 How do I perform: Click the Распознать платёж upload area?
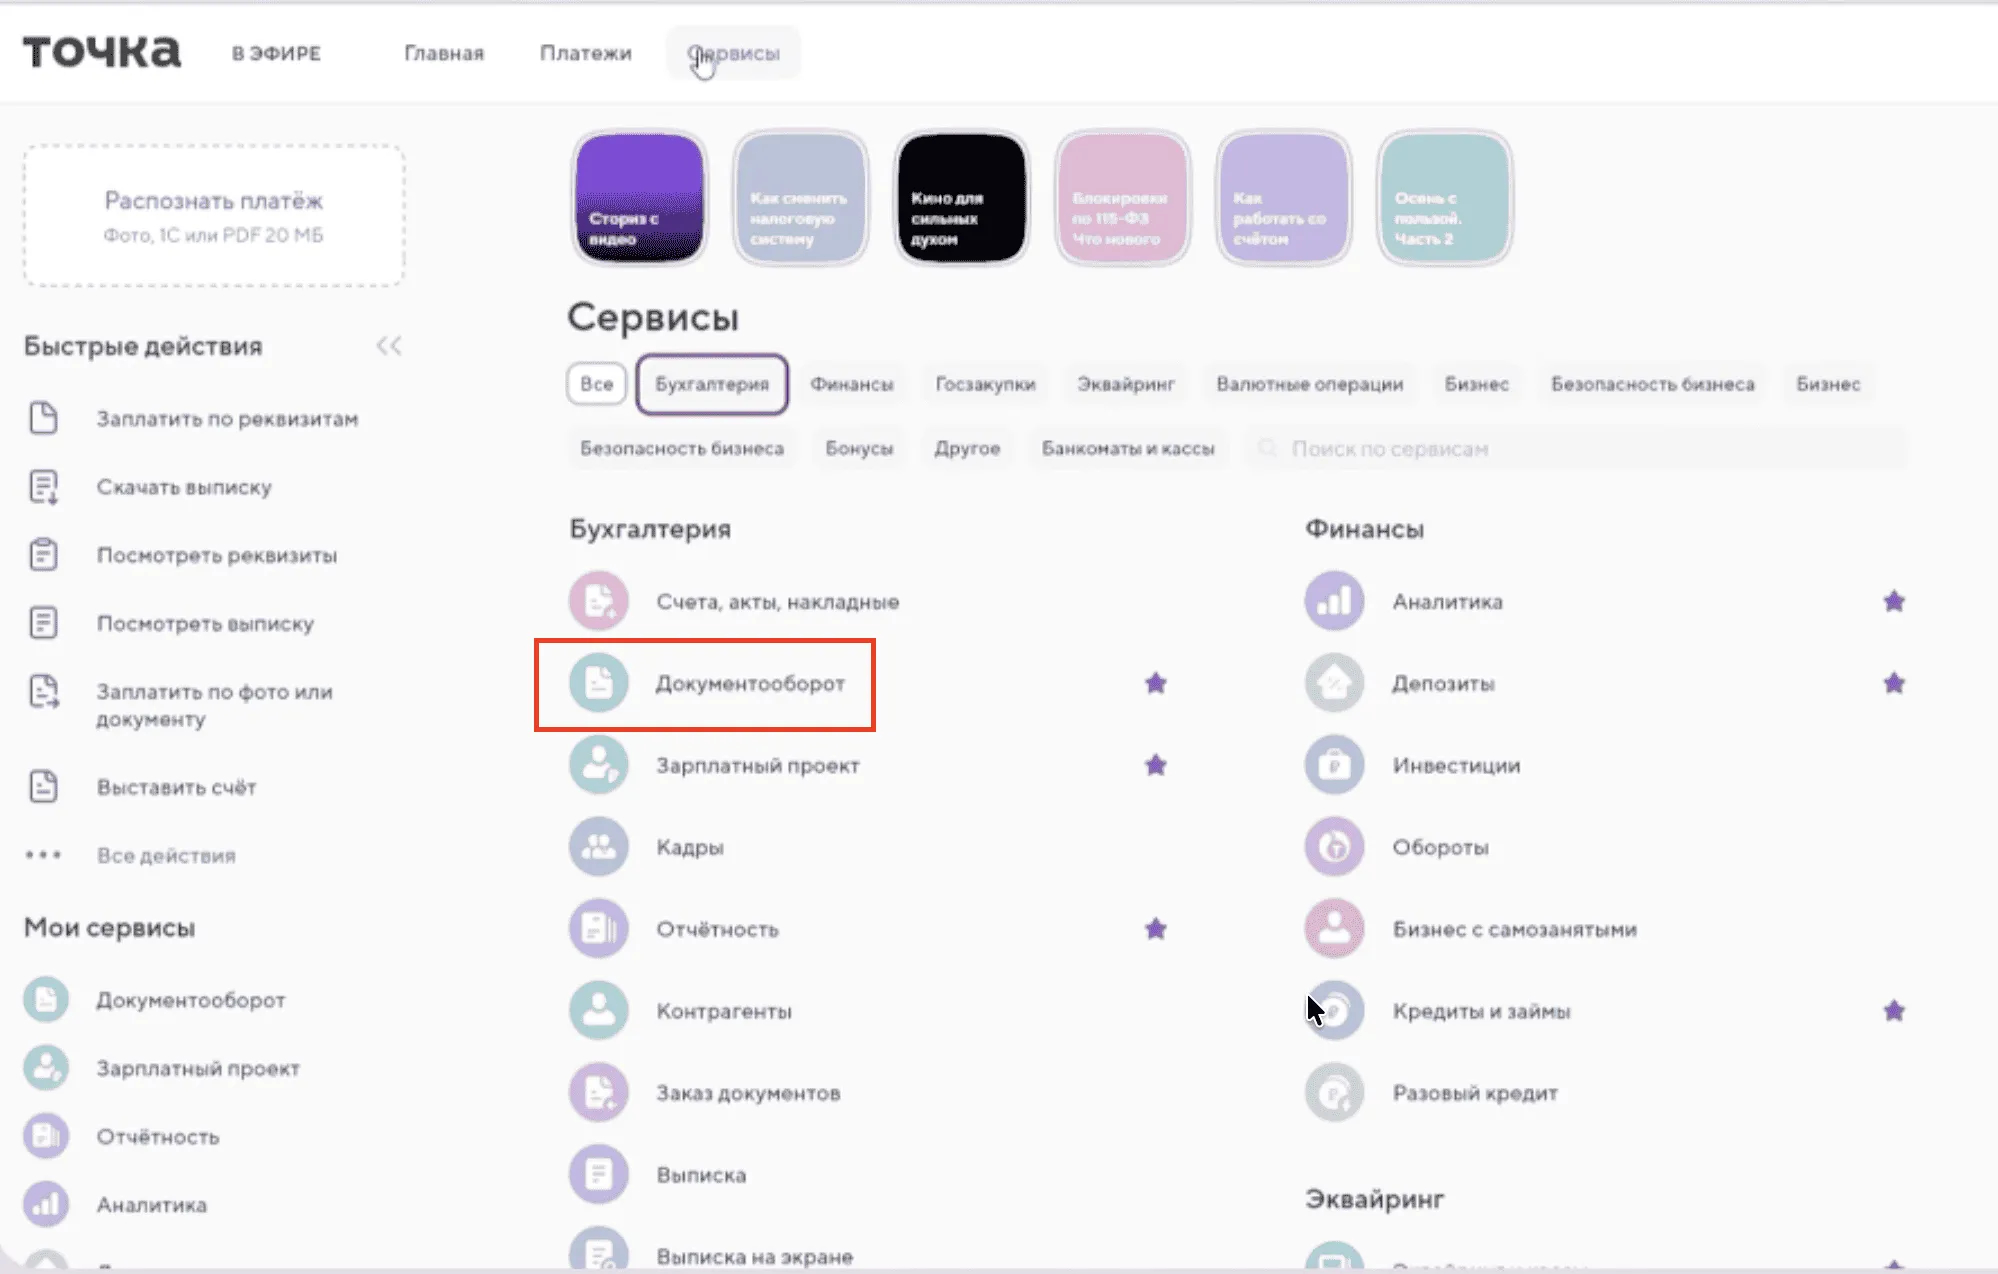[213, 216]
